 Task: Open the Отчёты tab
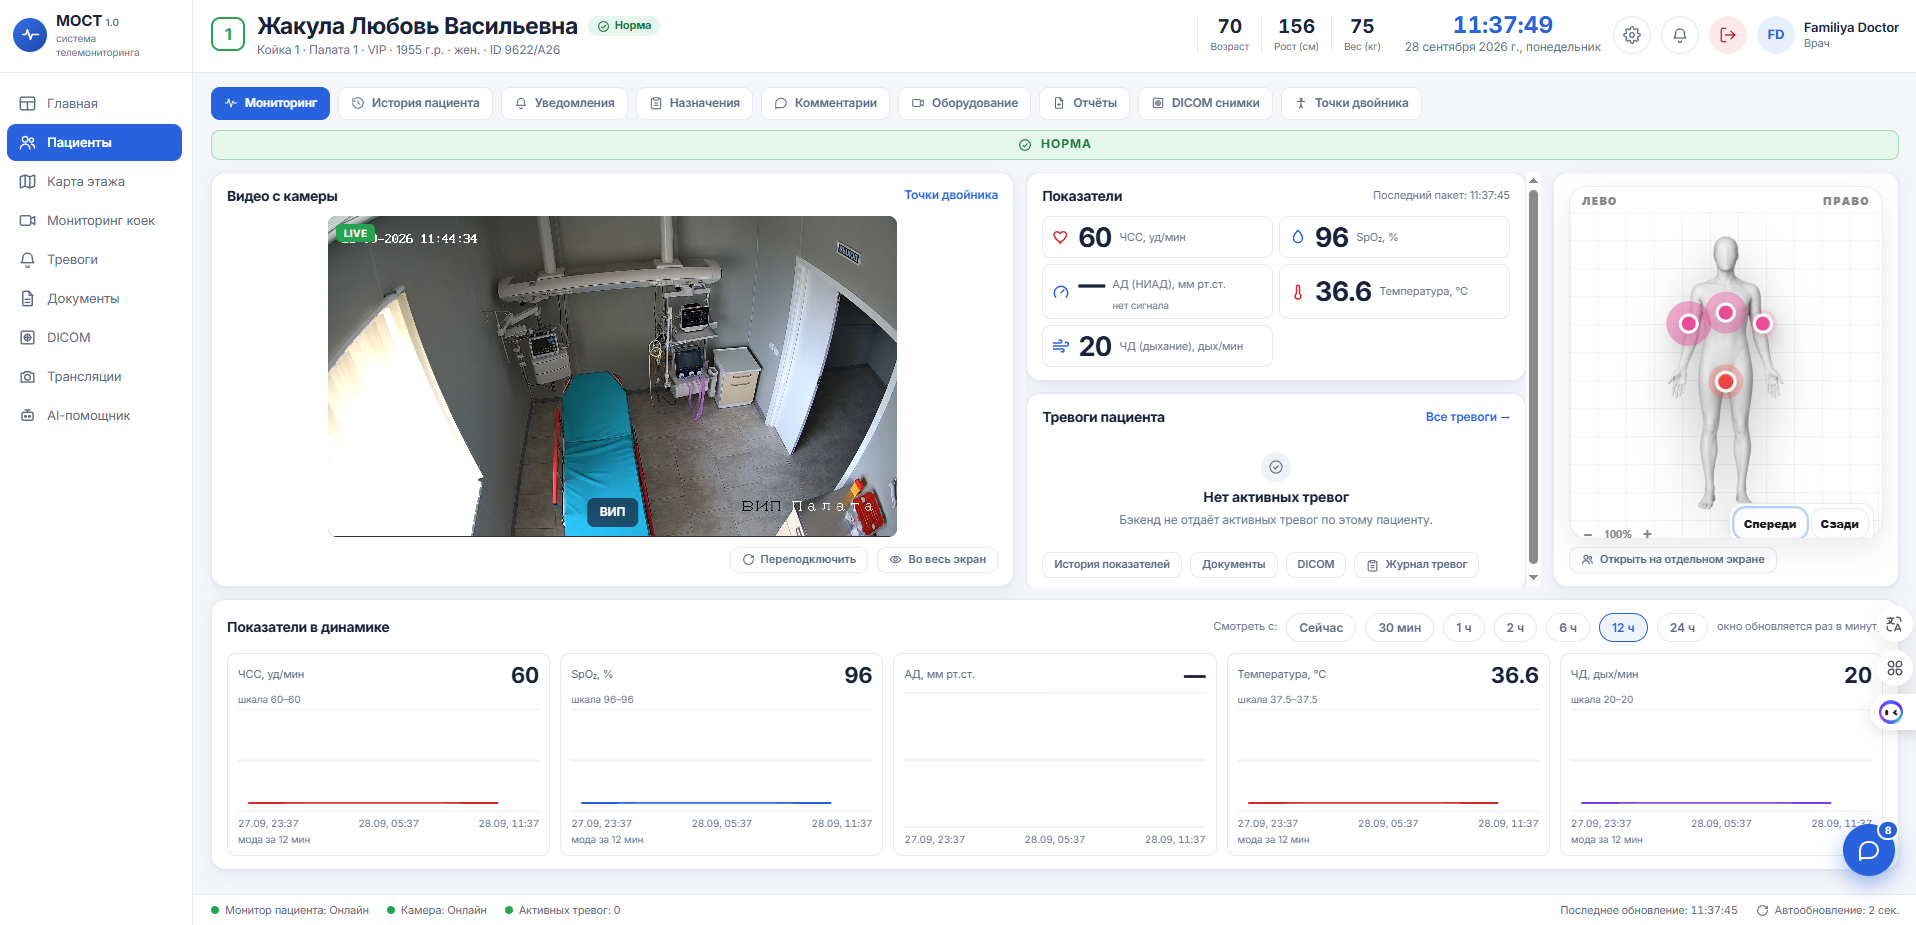[x=1084, y=103]
